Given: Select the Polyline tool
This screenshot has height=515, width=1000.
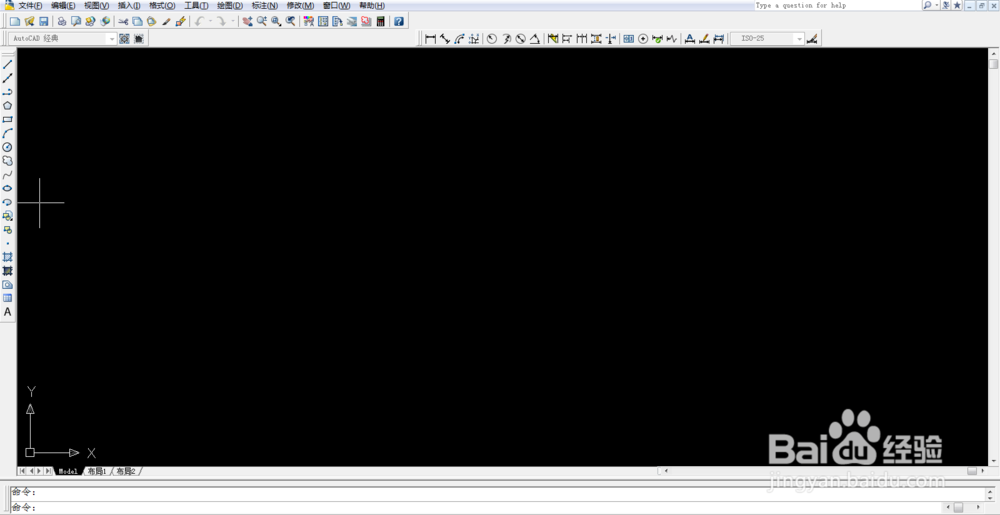Looking at the screenshot, I should point(8,92).
